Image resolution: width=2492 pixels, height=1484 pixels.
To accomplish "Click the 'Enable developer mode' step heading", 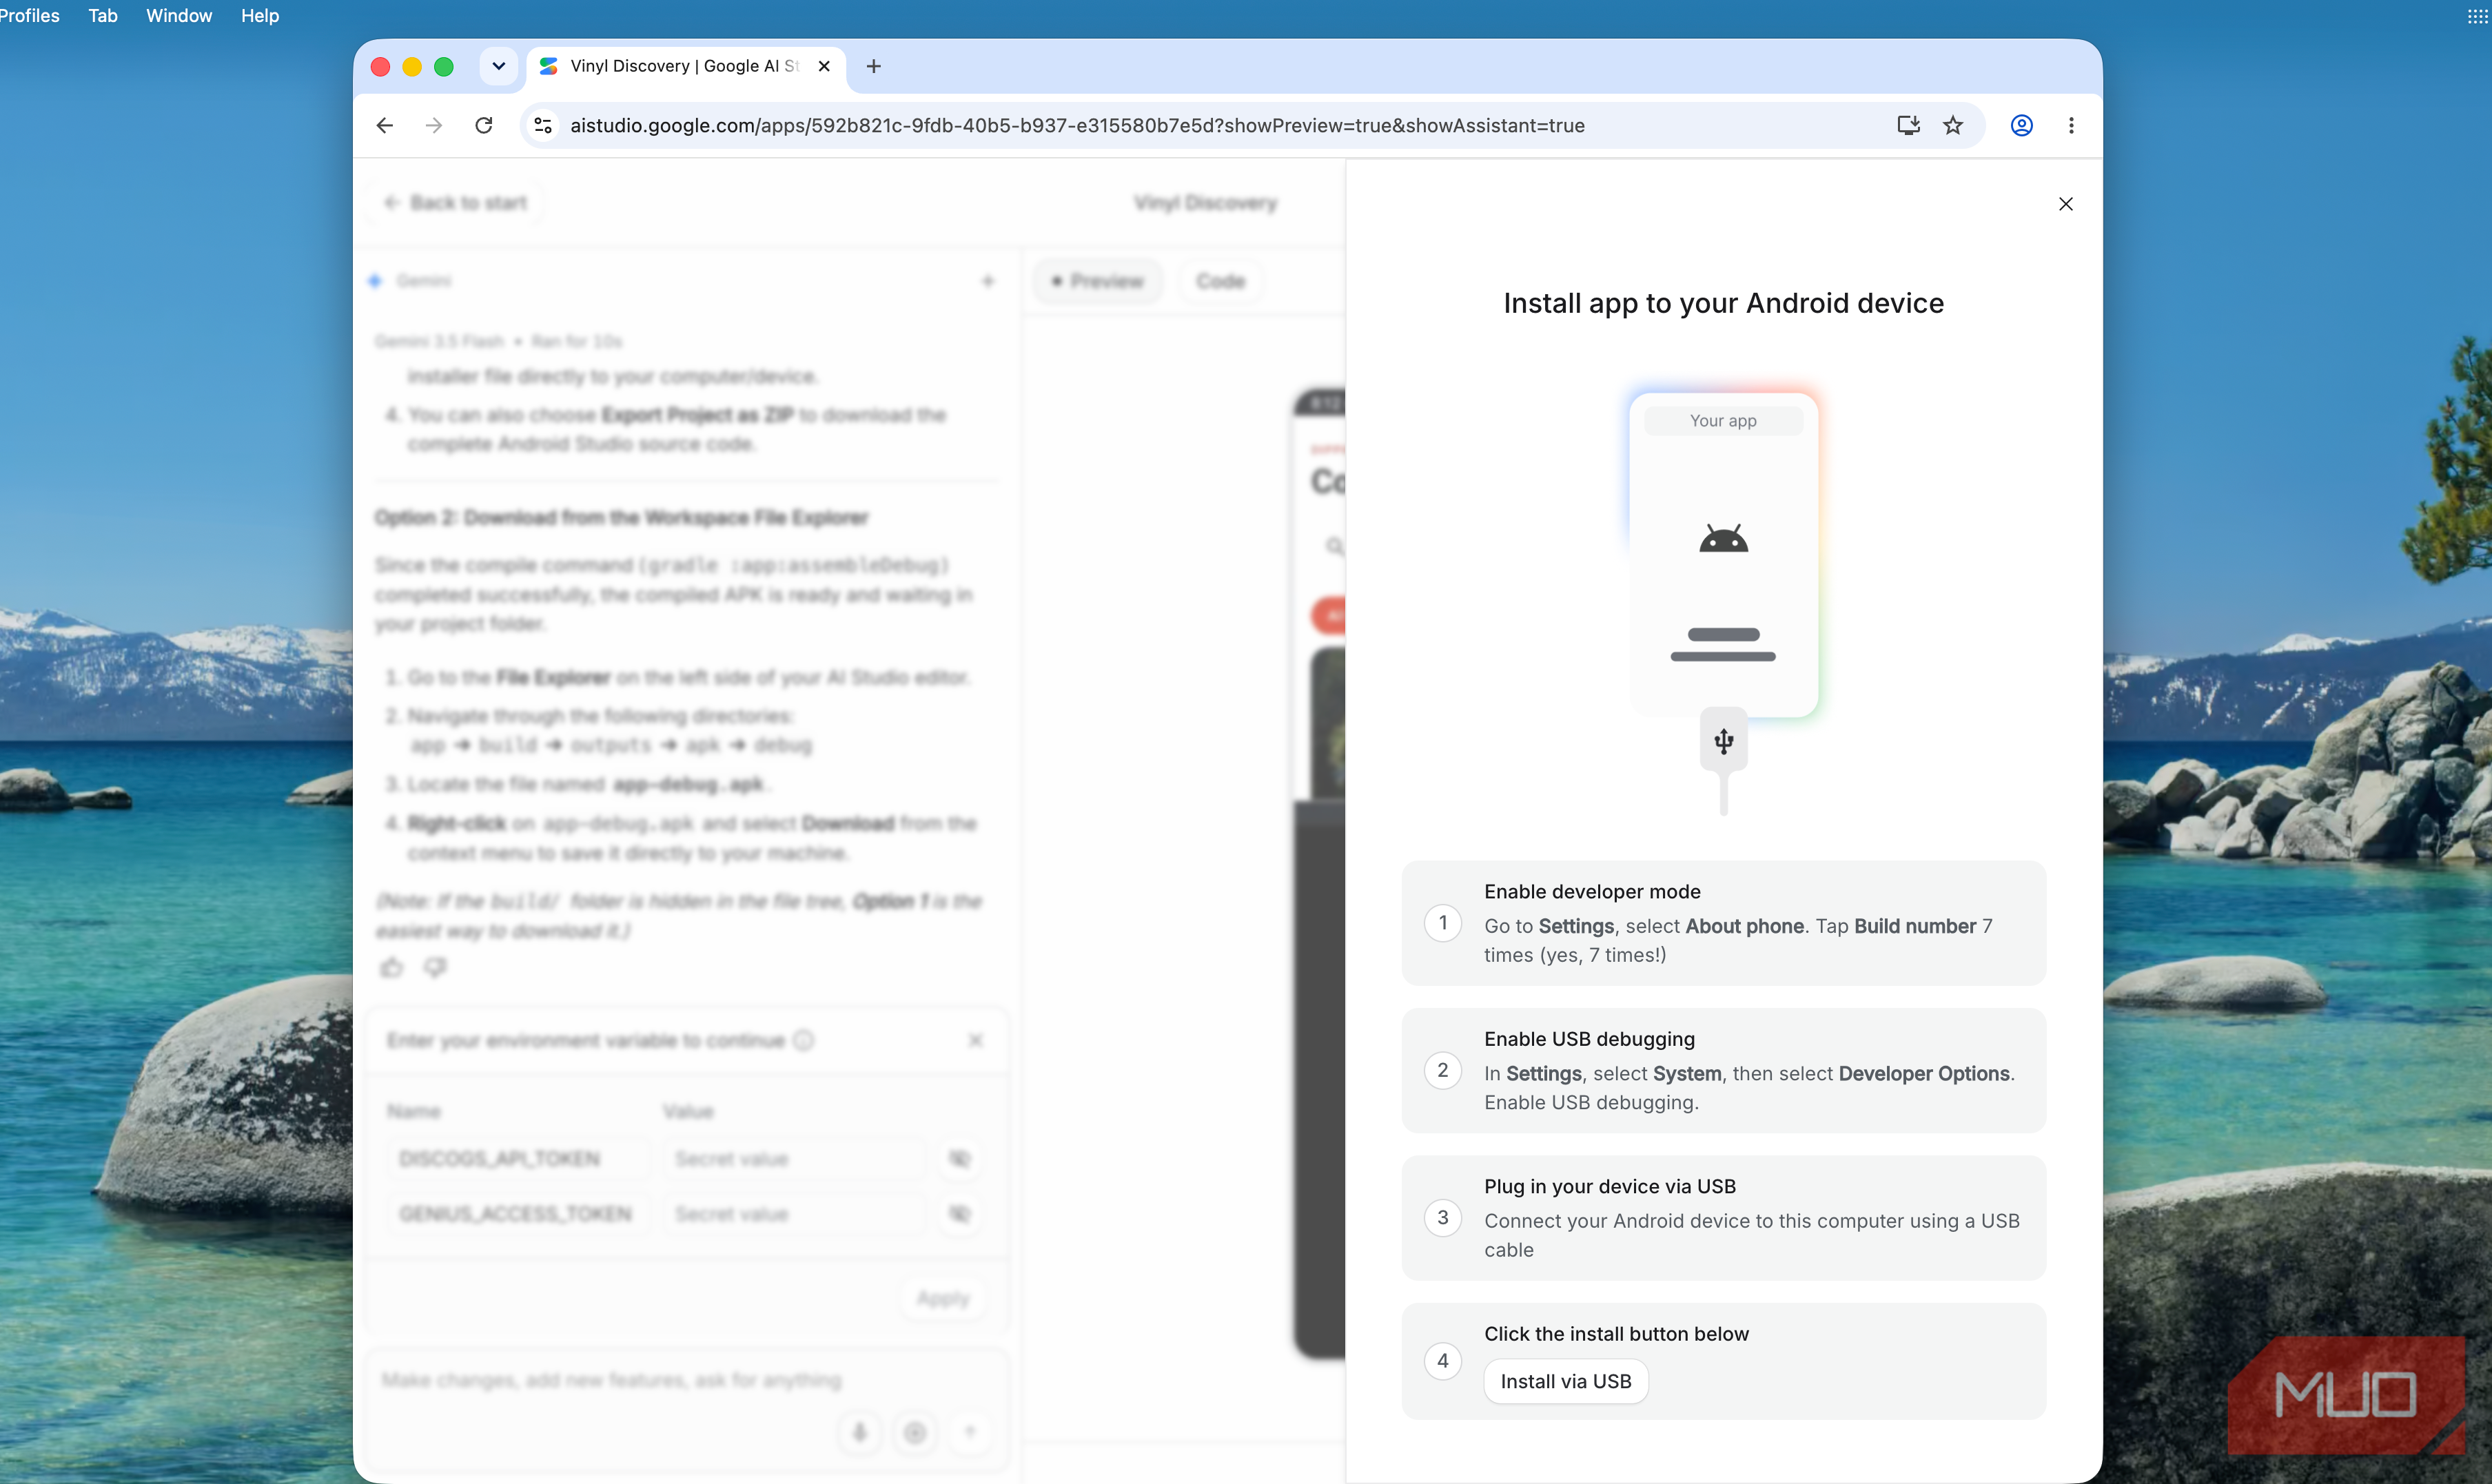I will 1592,891.
